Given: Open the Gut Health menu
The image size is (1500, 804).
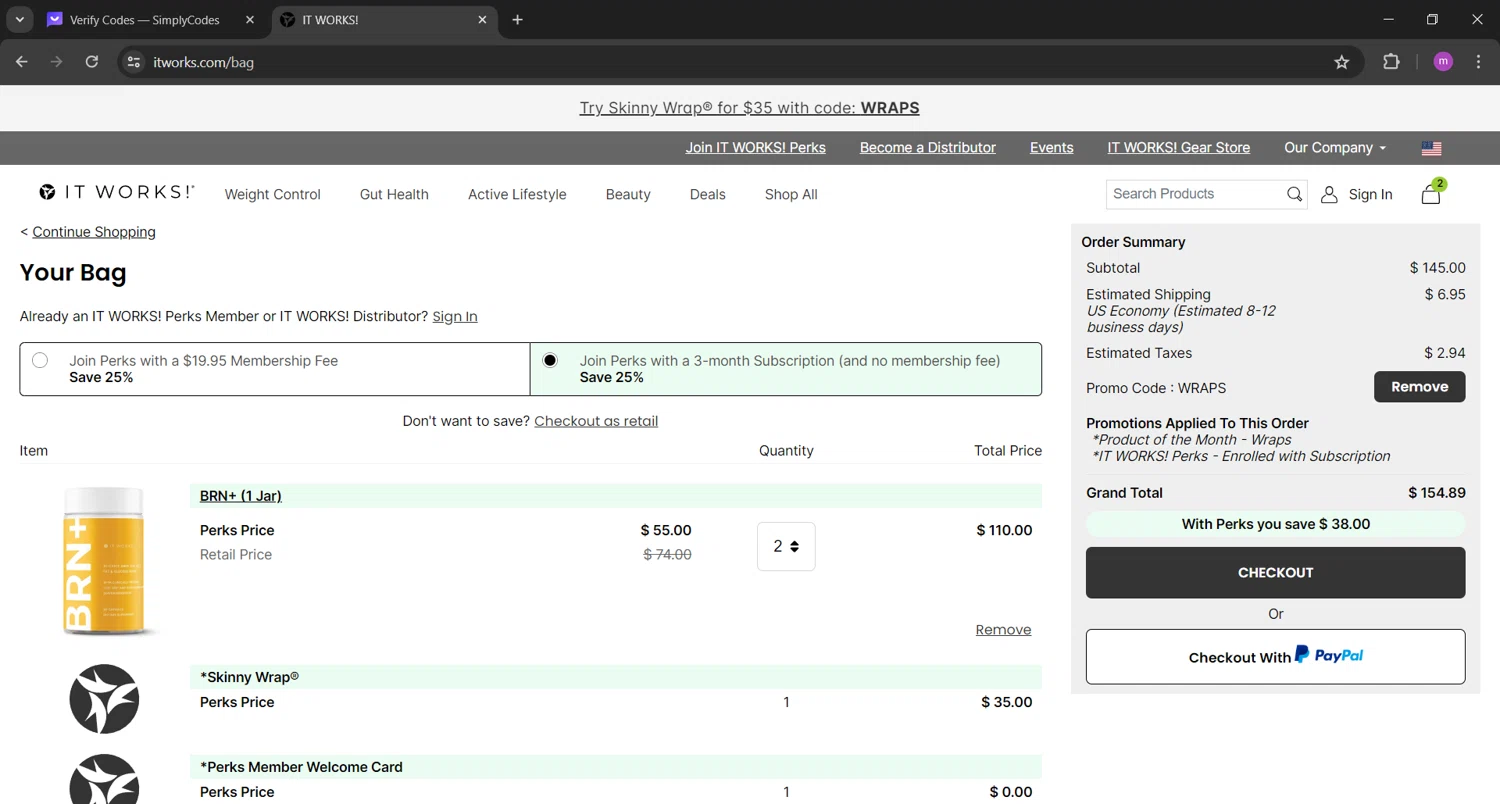Looking at the screenshot, I should pyautogui.click(x=394, y=195).
